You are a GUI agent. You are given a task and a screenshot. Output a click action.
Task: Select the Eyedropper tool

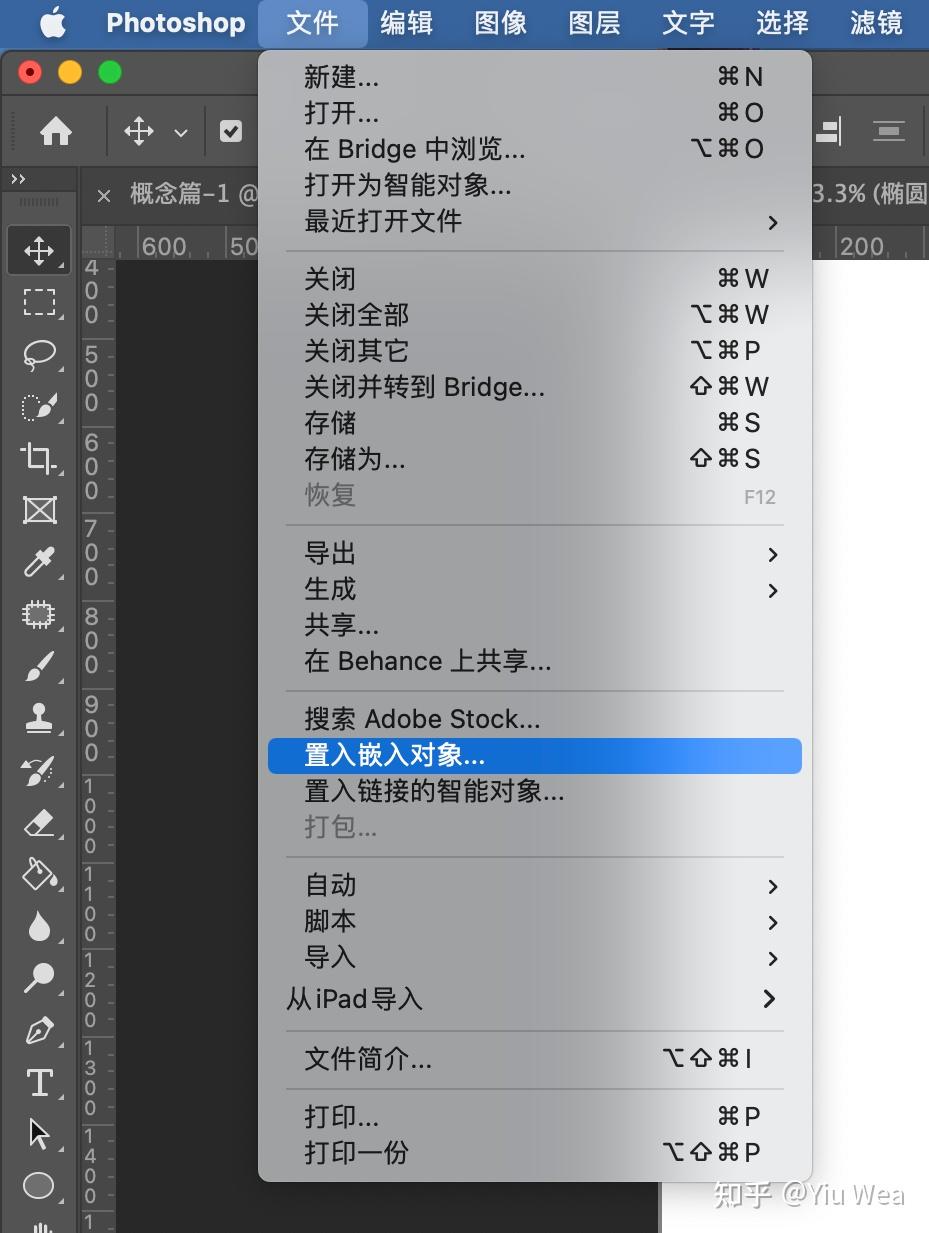39,562
